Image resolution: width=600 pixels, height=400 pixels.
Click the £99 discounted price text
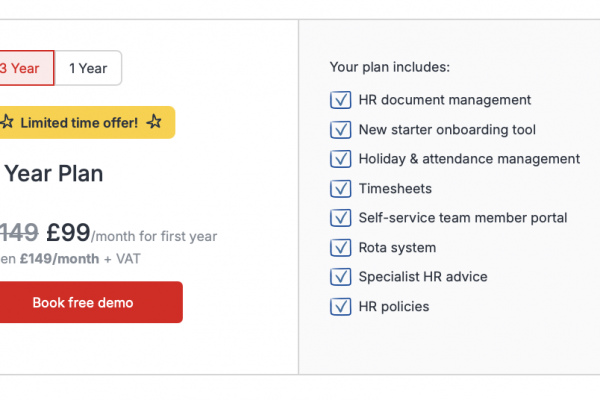point(68,232)
